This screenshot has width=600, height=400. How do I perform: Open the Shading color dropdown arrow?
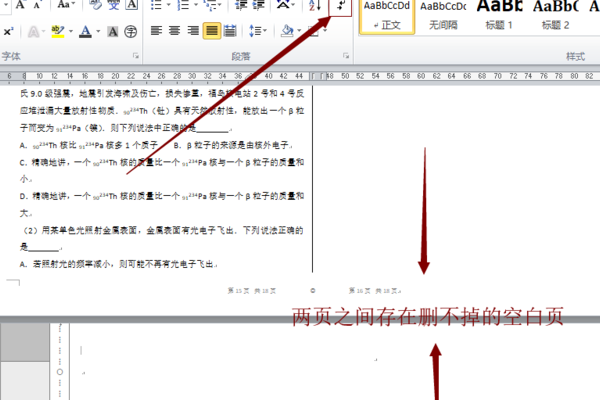[299, 31]
